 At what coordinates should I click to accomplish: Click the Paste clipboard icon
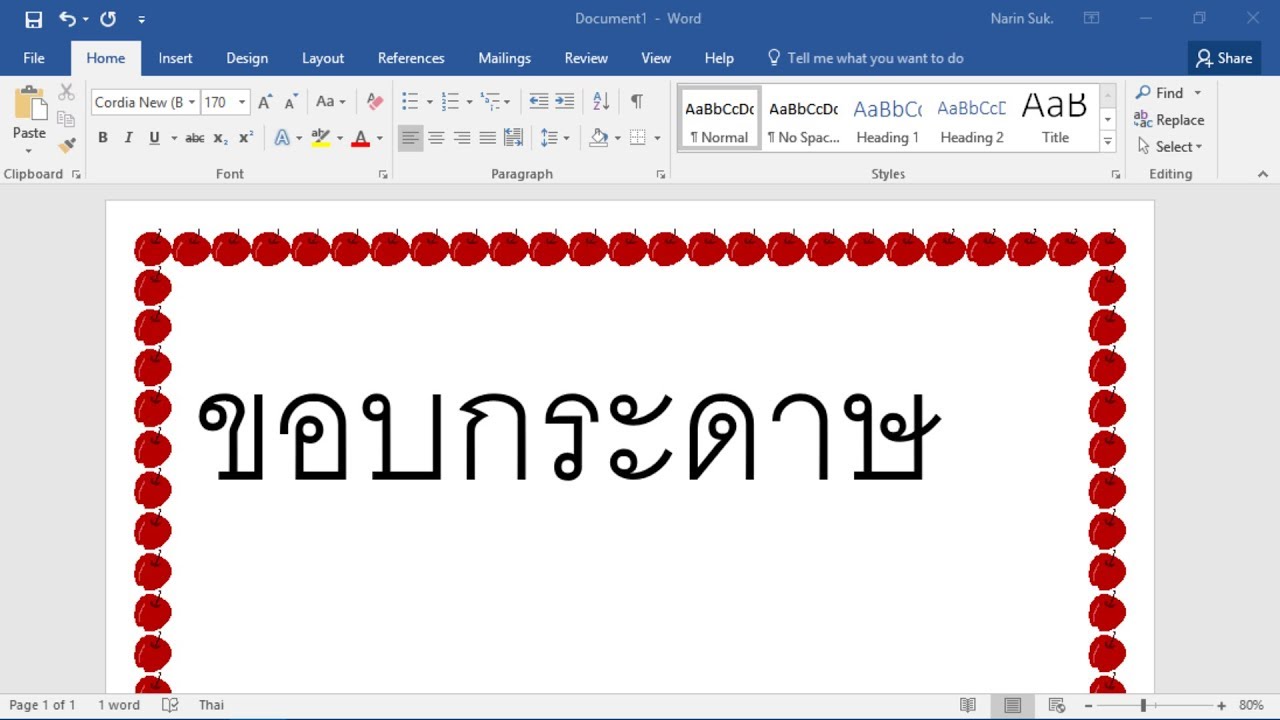(30, 104)
